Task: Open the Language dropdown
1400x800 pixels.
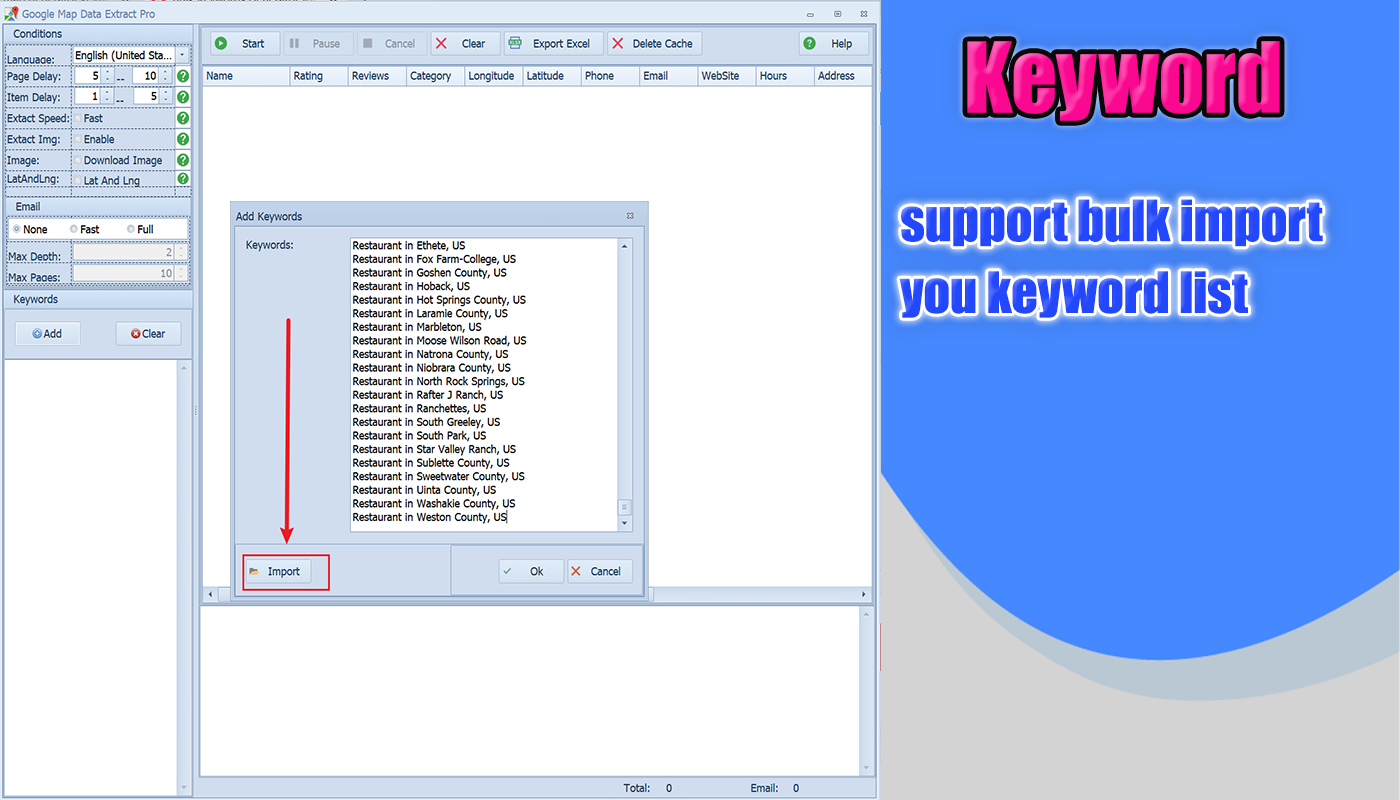Action: pos(182,55)
